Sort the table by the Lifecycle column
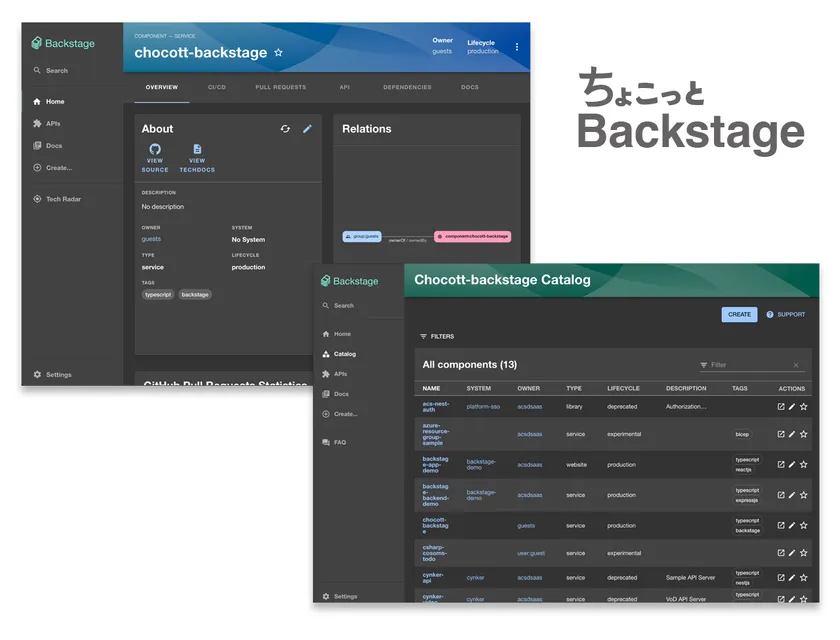 pyautogui.click(x=623, y=388)
